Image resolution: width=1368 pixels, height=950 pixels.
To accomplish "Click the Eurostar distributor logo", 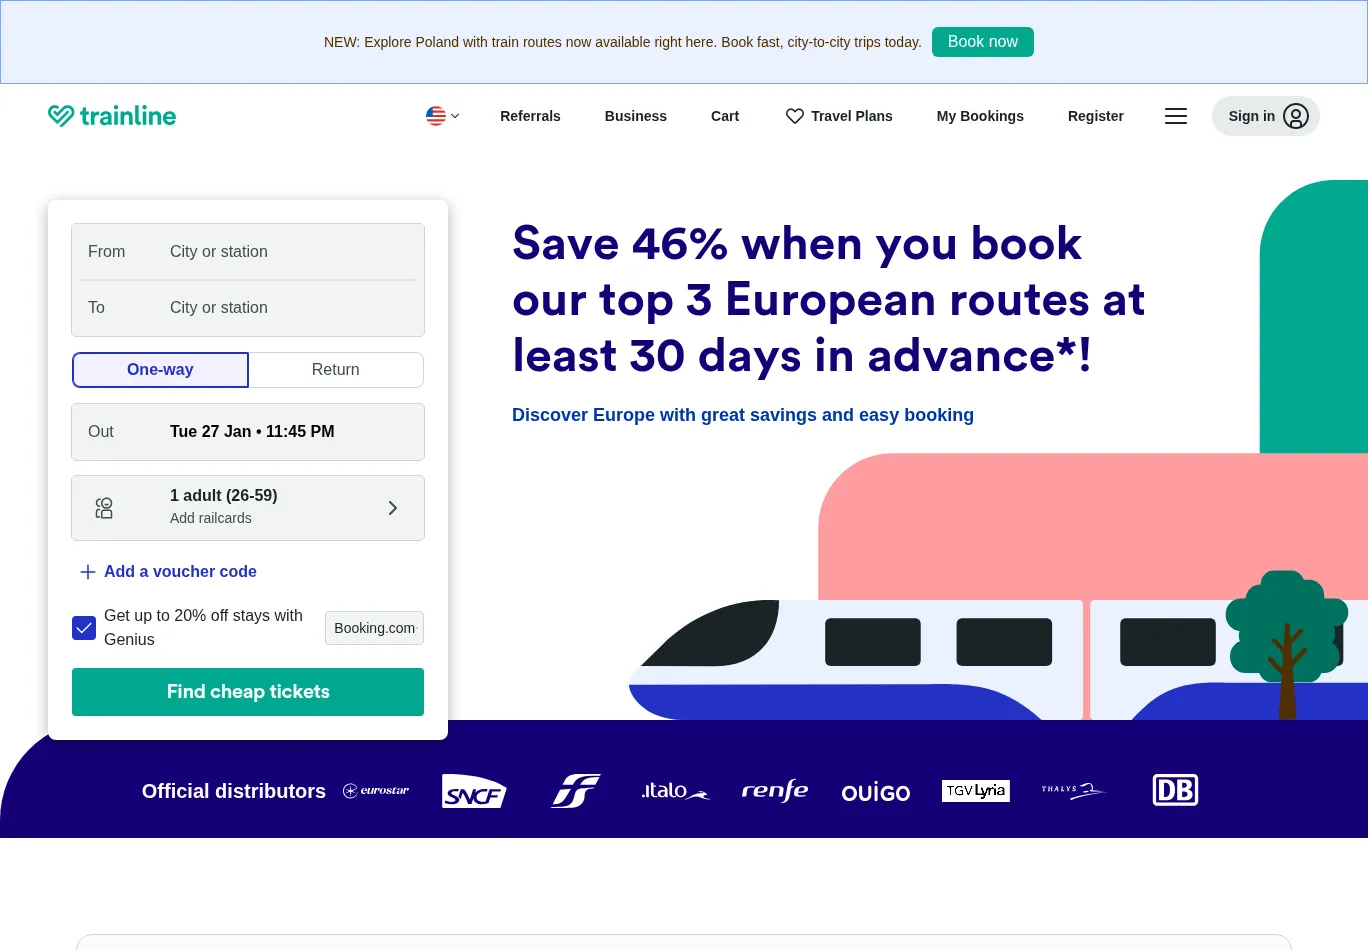I will coord(376,791).
